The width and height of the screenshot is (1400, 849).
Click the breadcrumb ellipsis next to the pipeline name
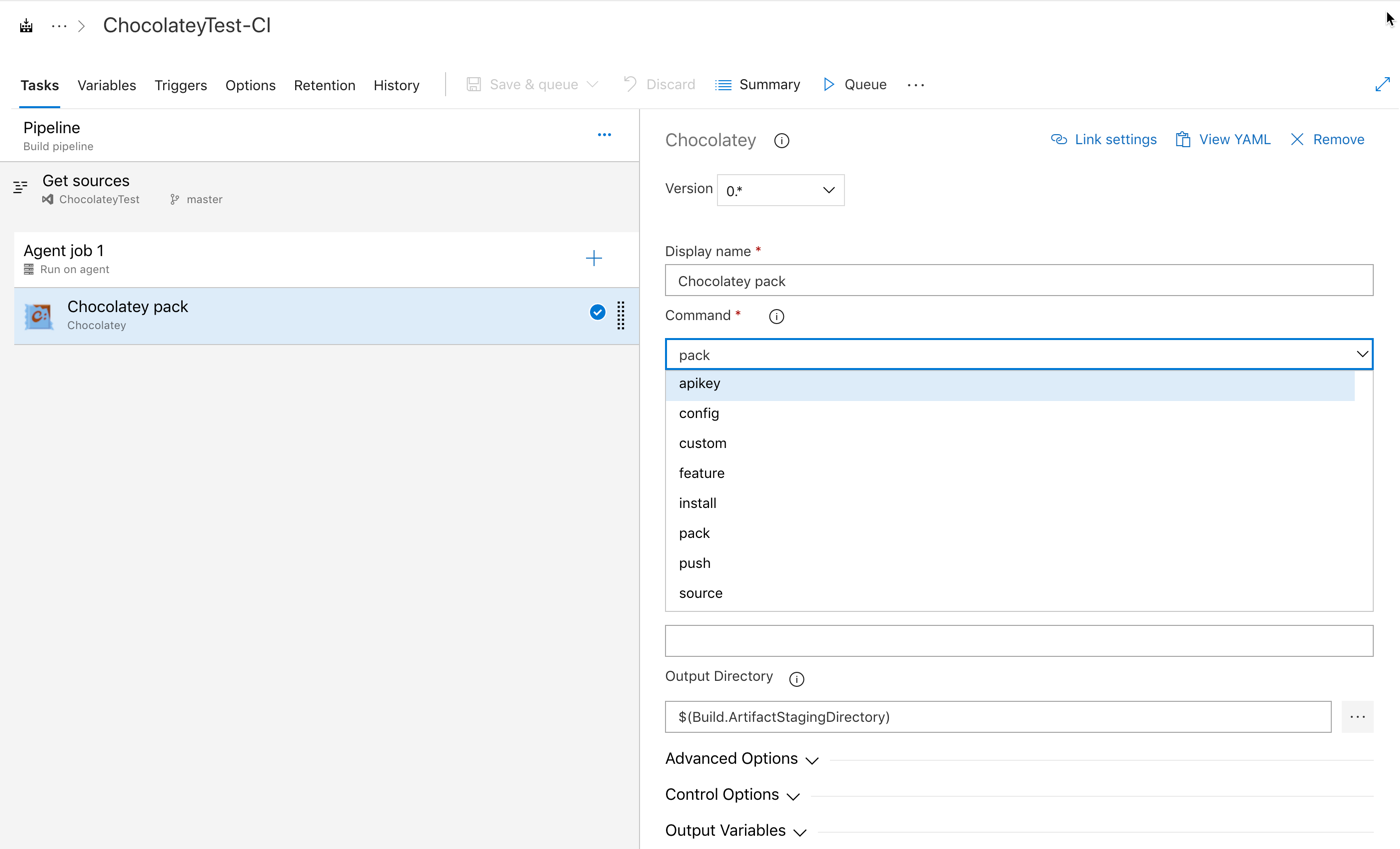tap(59, 26)
